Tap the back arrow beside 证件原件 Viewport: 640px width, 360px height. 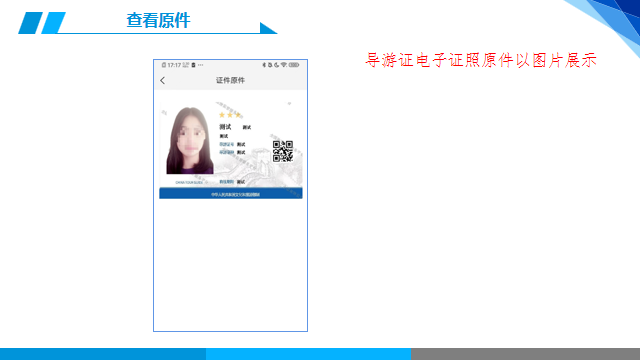163,80
